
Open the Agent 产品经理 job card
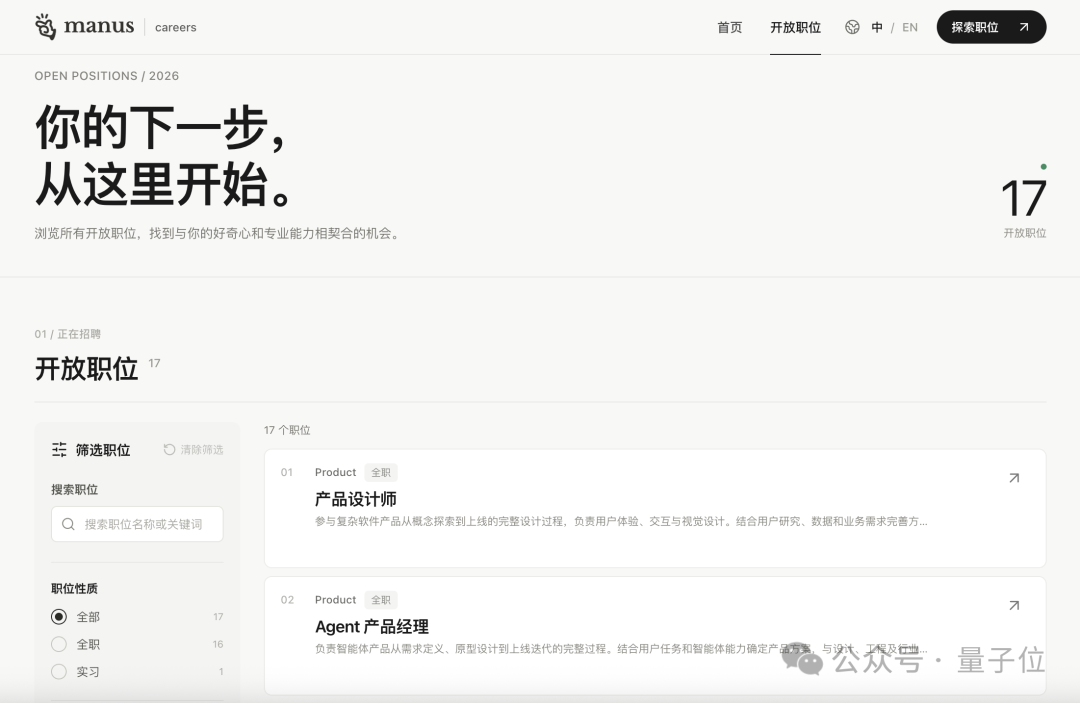click(x=655, y=636)
